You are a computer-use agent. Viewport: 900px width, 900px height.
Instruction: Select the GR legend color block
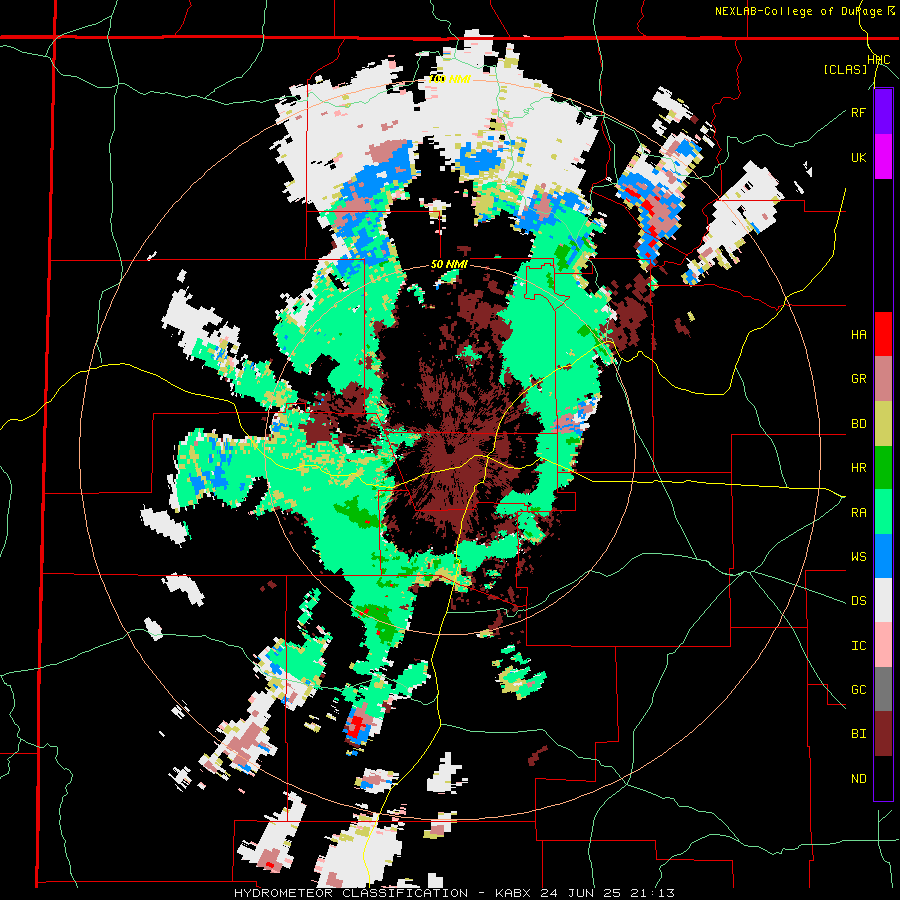tap(883, 378)
